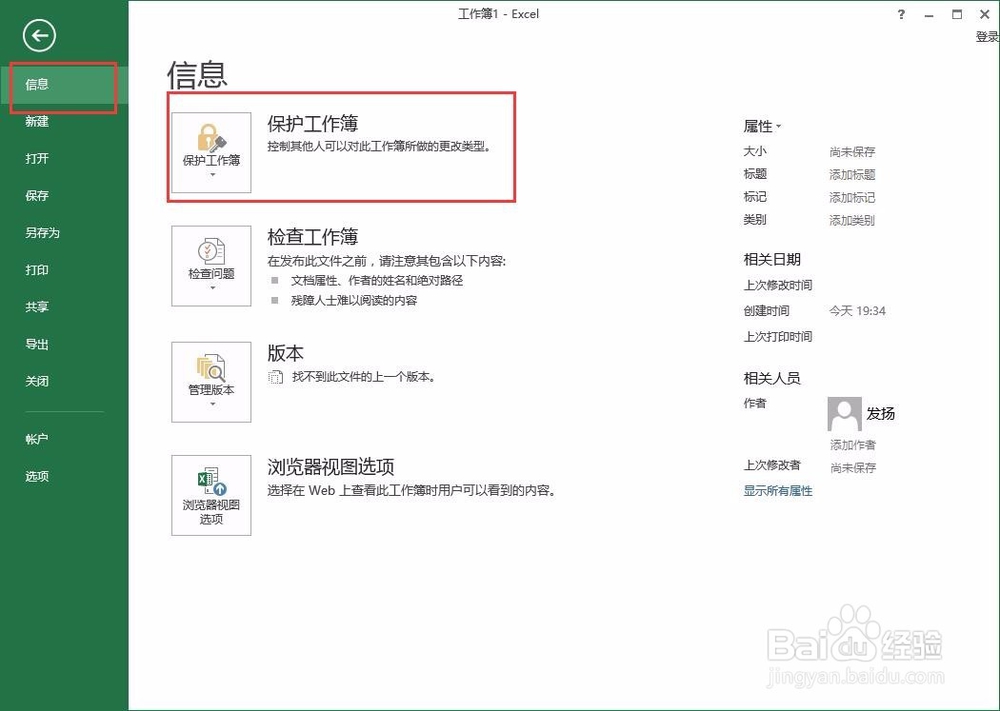
Task: Click the 残障人士难以阅读的内容 bullet text
Action: (354, 300)
